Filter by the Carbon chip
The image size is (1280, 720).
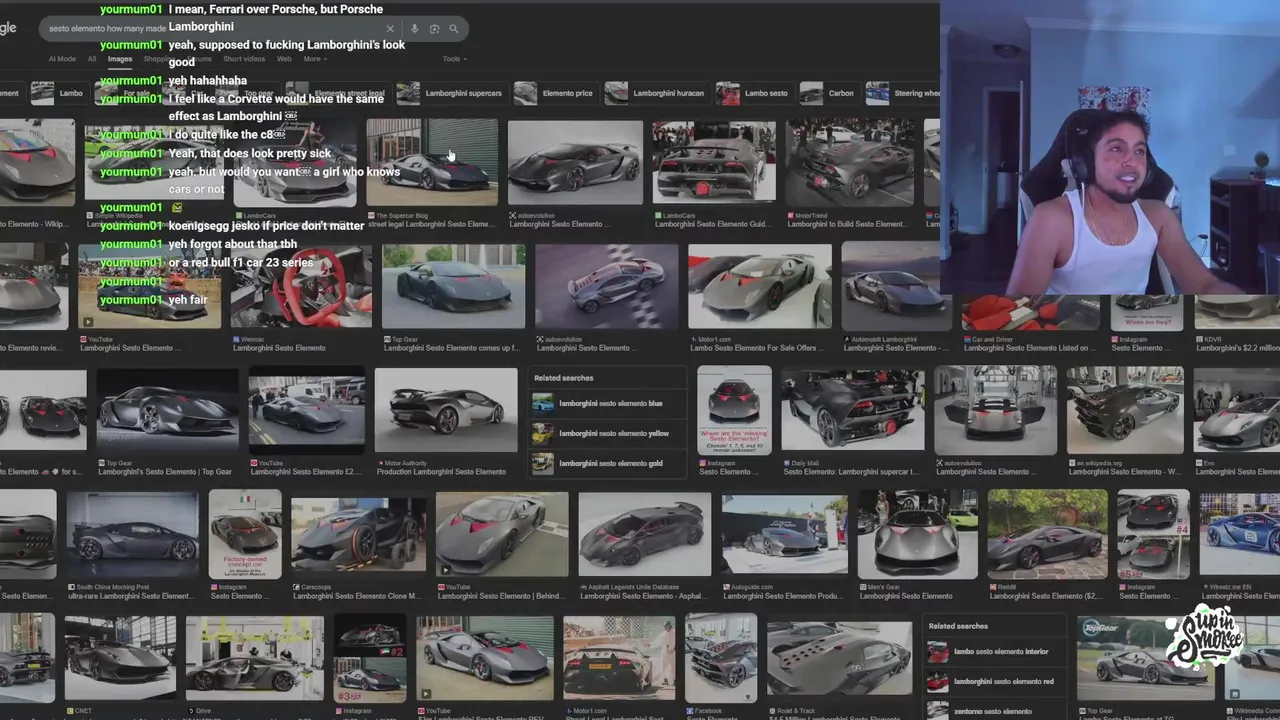point(829,93)
